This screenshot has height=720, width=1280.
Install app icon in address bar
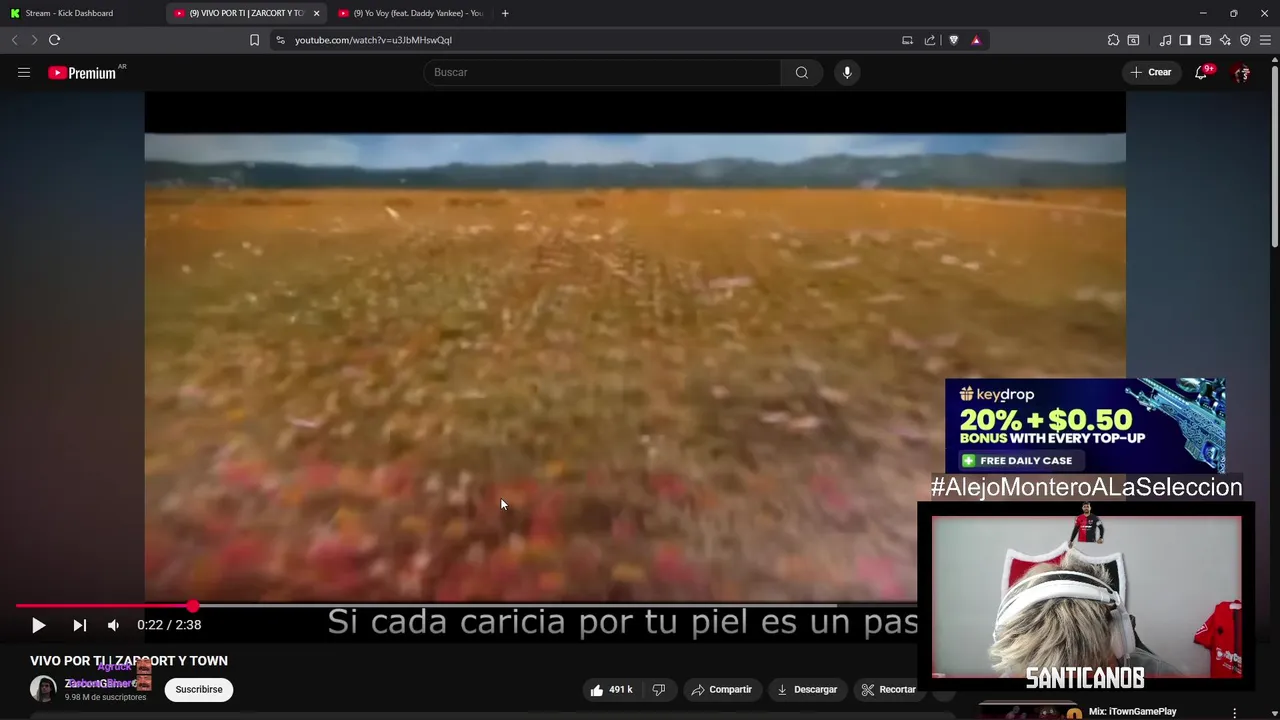907,40
